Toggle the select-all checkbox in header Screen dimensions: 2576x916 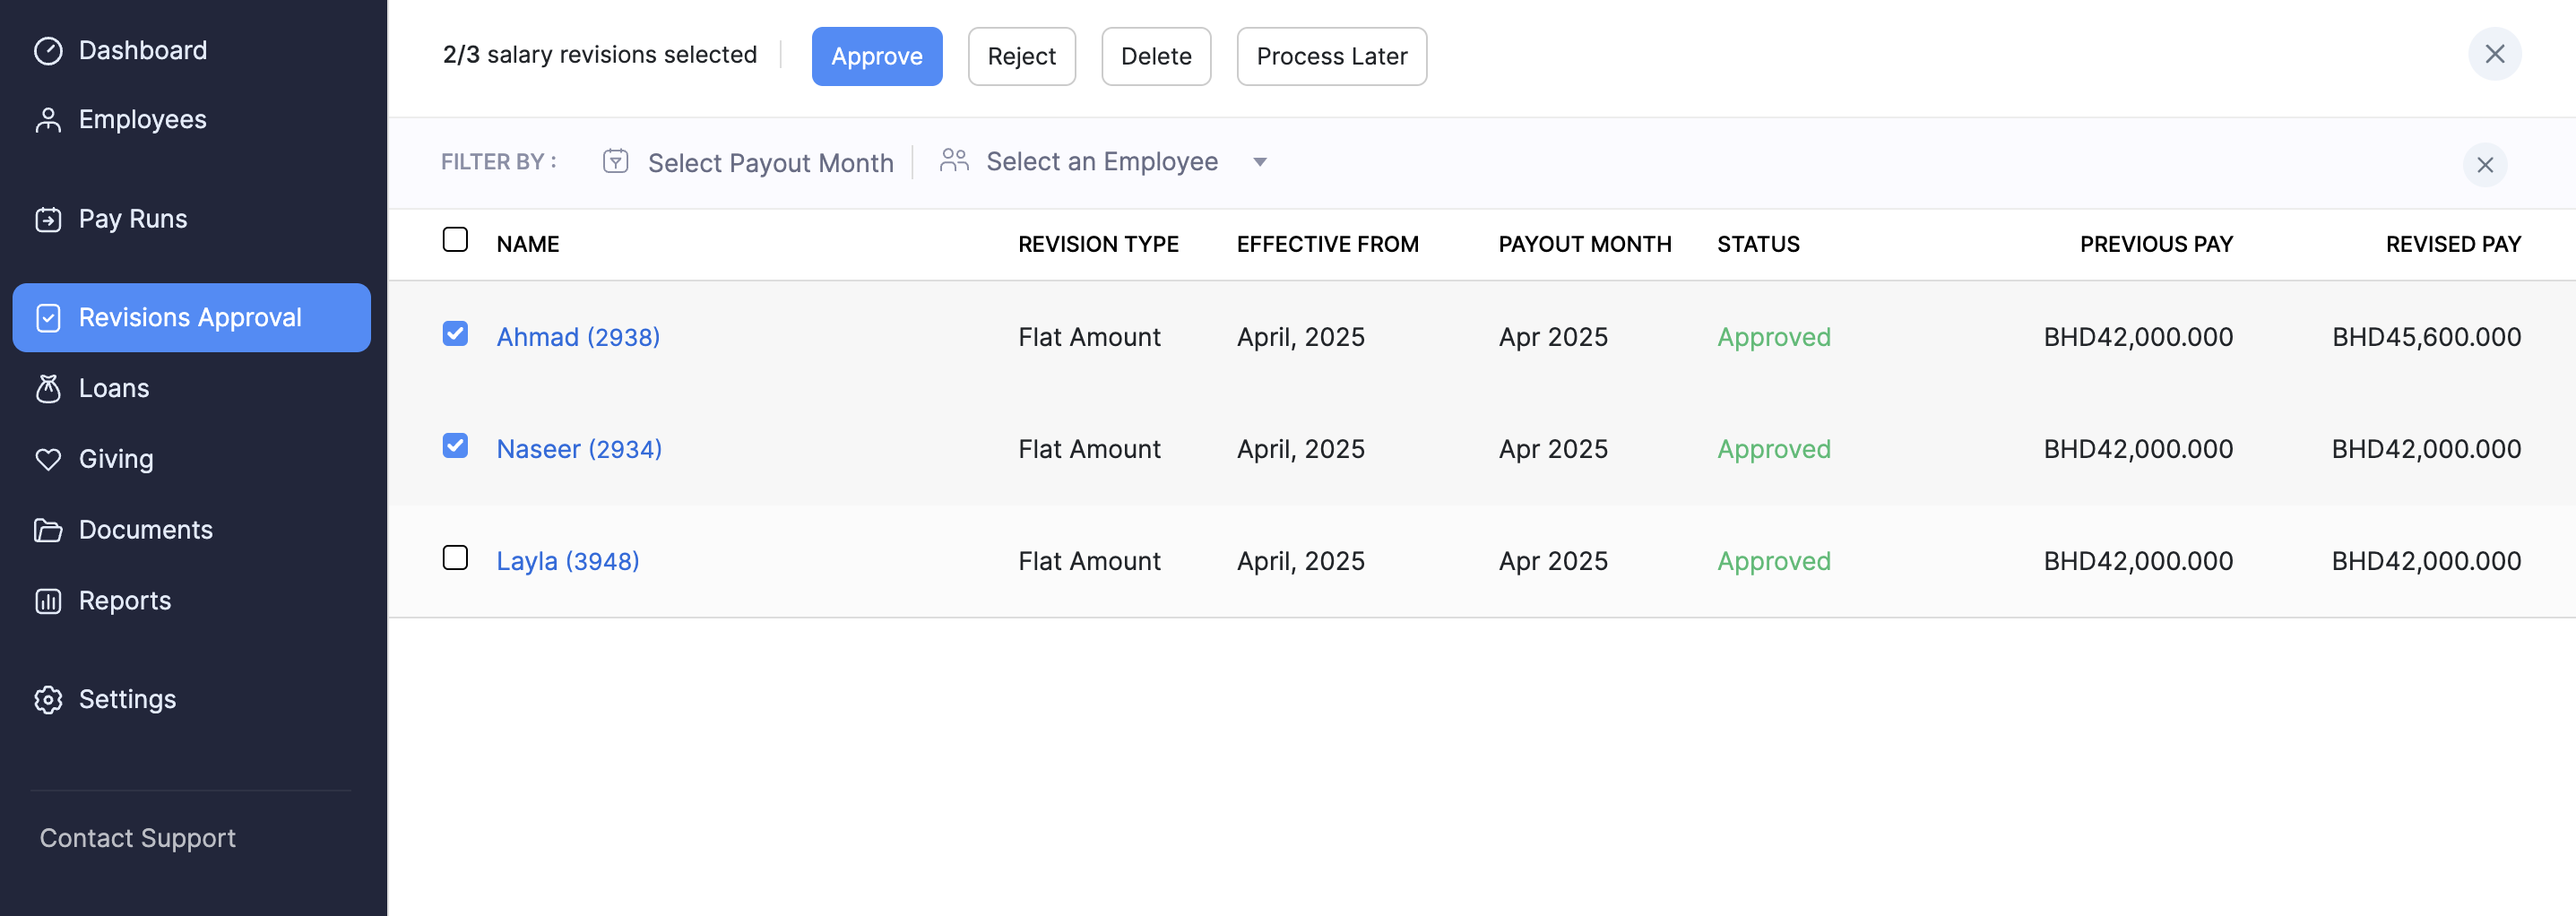tap(455, 240)
